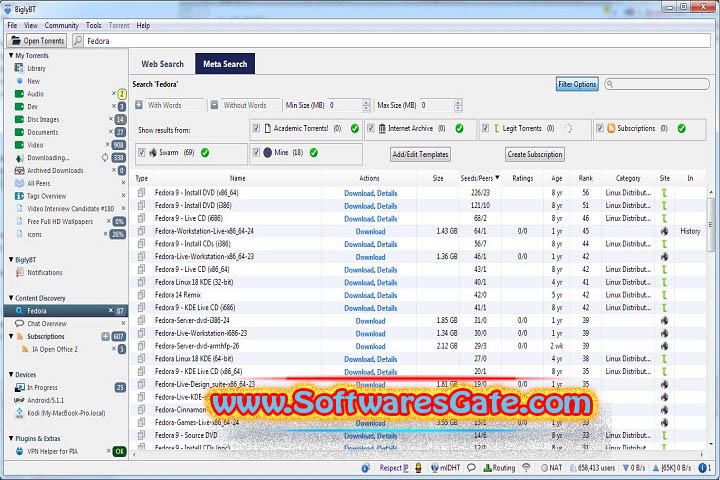Click the Routing status icon
720x480 pixels.
[x=488, y=468]
